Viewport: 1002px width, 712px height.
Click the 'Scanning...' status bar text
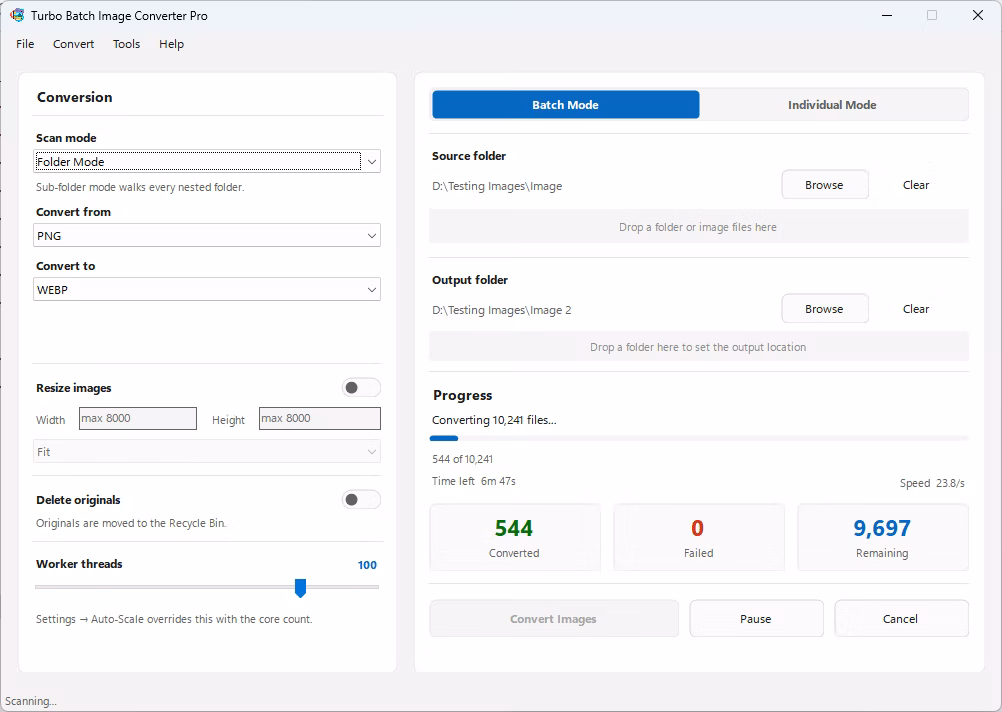(31, 701)
